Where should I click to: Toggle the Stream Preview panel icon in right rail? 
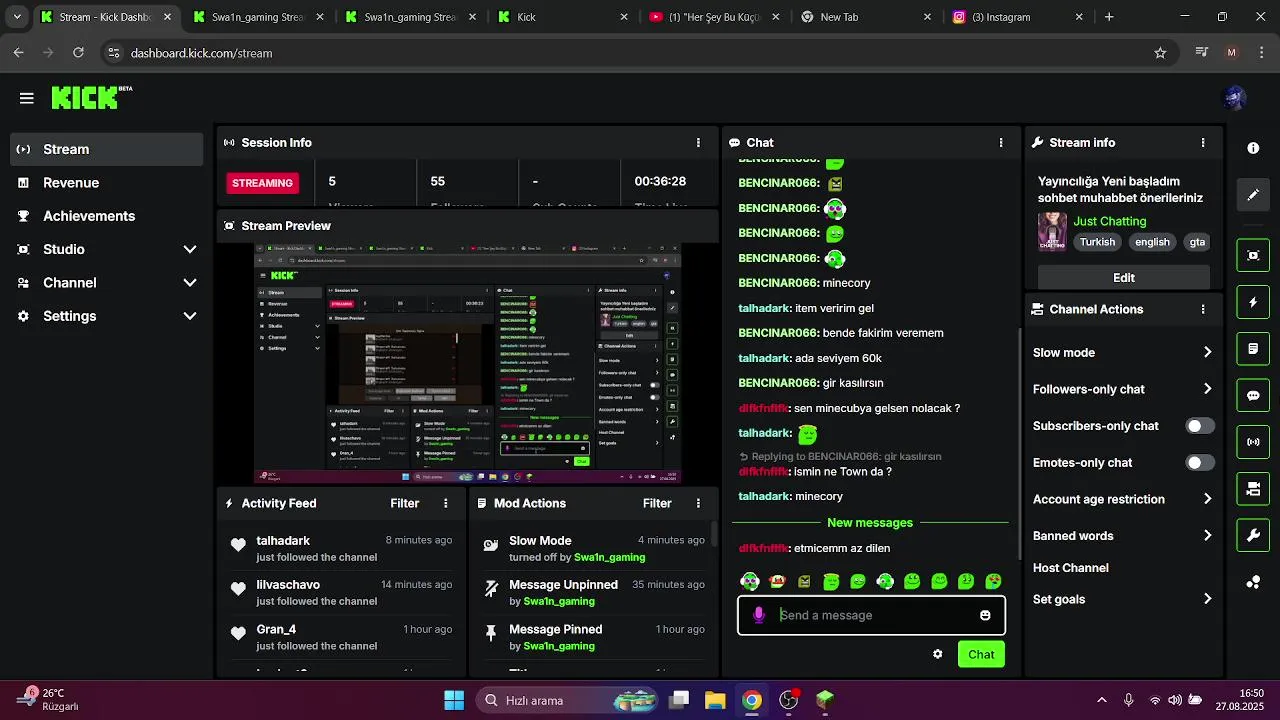tap(1253, 255)
